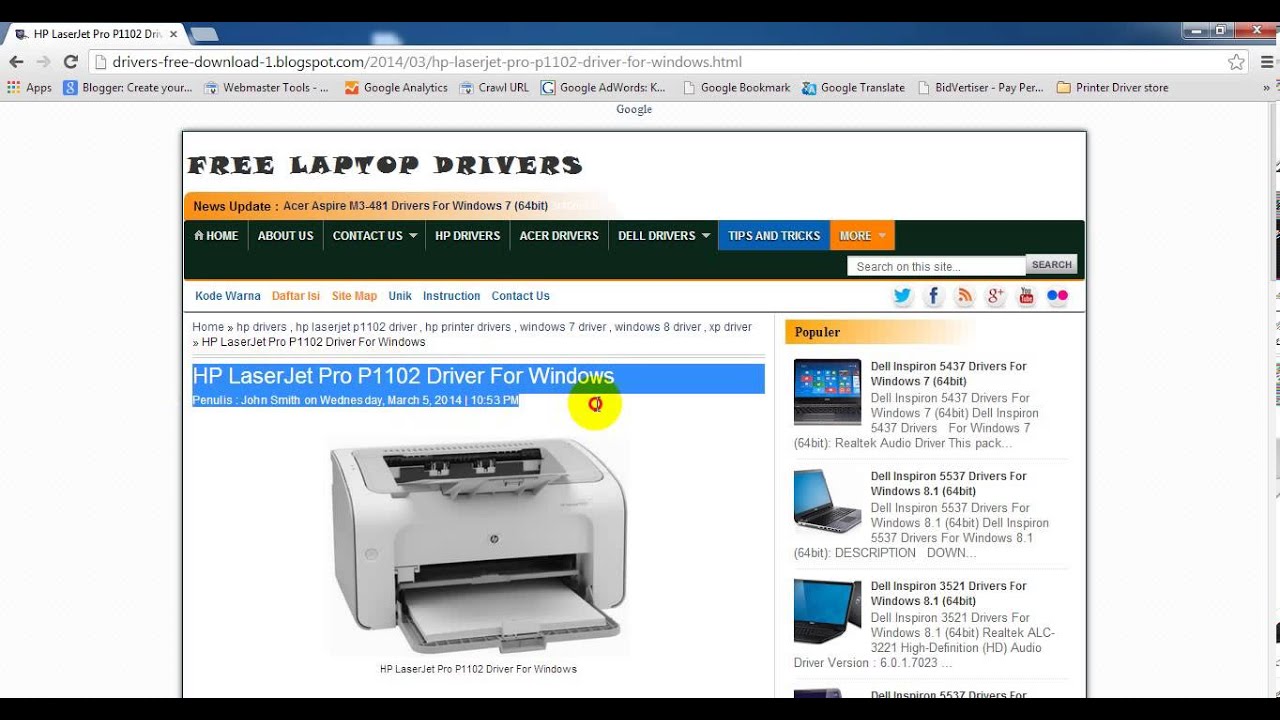Open the Daftar Isi link
Viewport: 1280px width, 720px height.
[x=296, y=296]
